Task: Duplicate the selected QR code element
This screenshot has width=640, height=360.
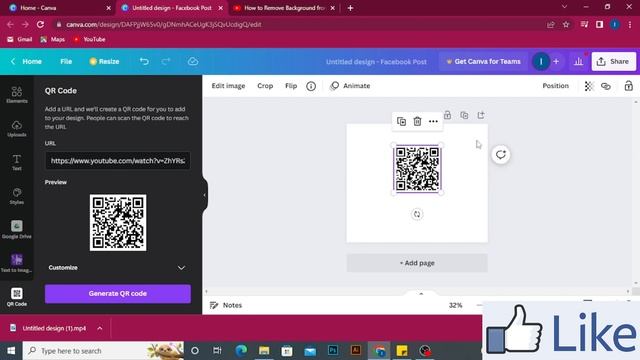Action: pos(401,121)
